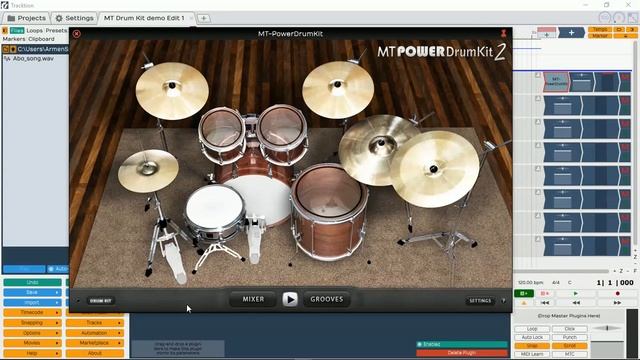This screenshot has width=640, height=360.
Task: Click the transport record button
Action: [x=618, y=293]
